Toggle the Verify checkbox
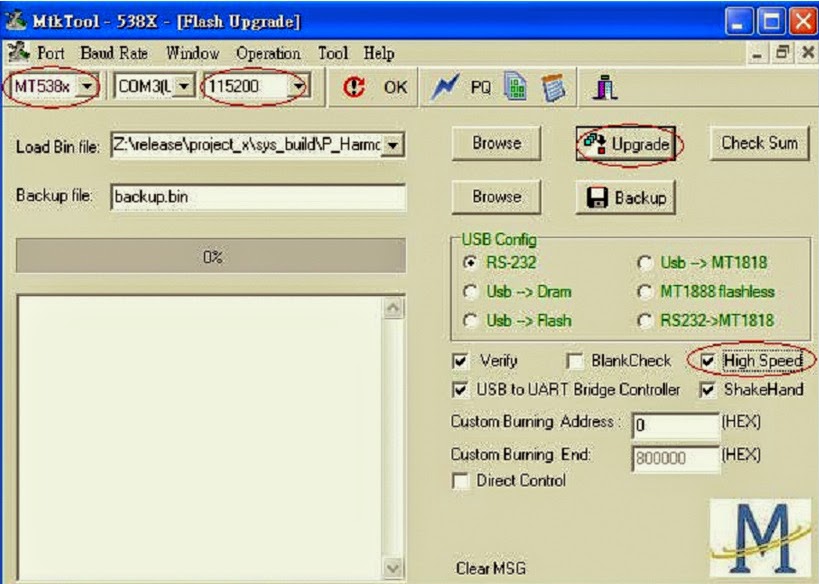 (460, 361)
